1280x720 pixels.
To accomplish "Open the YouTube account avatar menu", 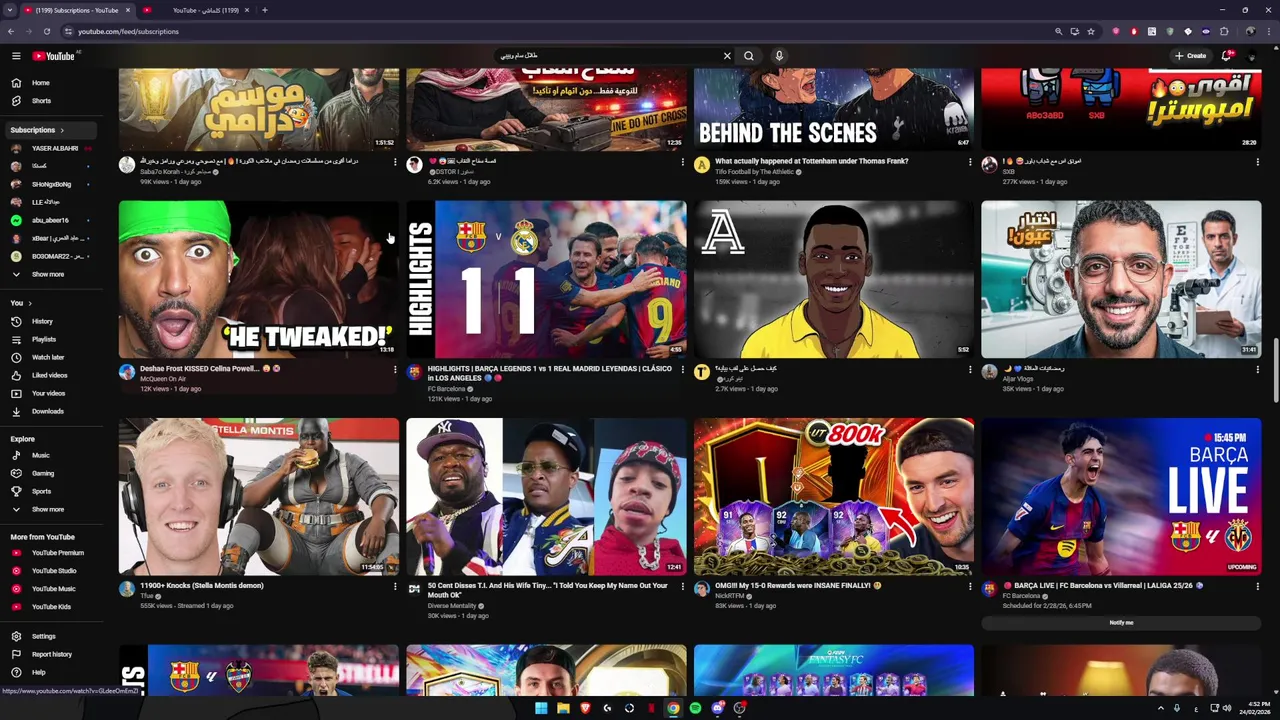I will (x=1252, y=56).
